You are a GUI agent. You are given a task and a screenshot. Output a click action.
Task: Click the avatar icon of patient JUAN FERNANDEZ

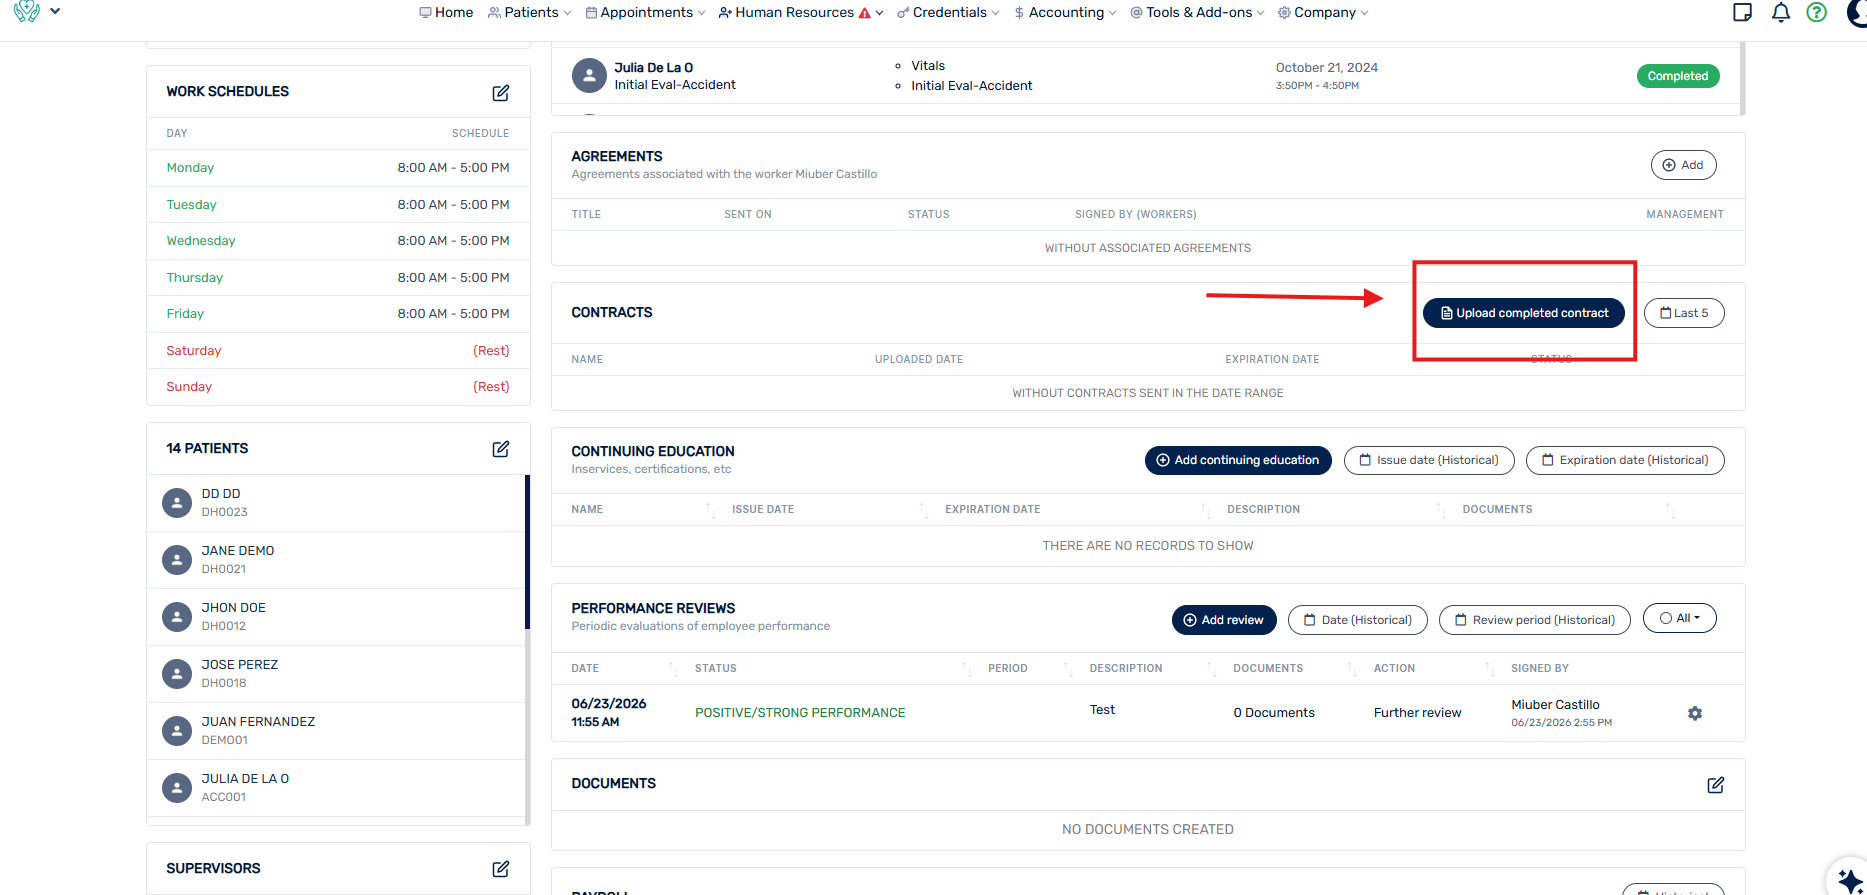[x=177, y=731]
